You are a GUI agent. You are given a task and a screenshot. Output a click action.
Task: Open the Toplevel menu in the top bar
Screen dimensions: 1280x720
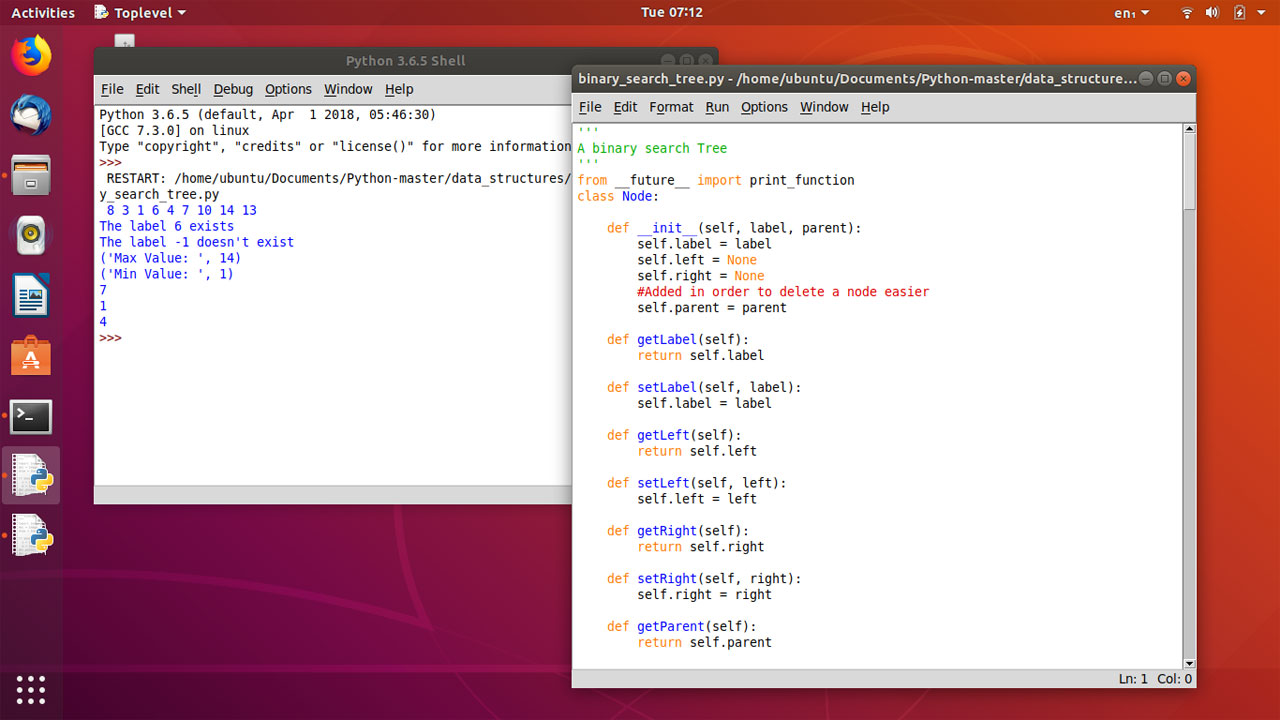pos(139,13)
